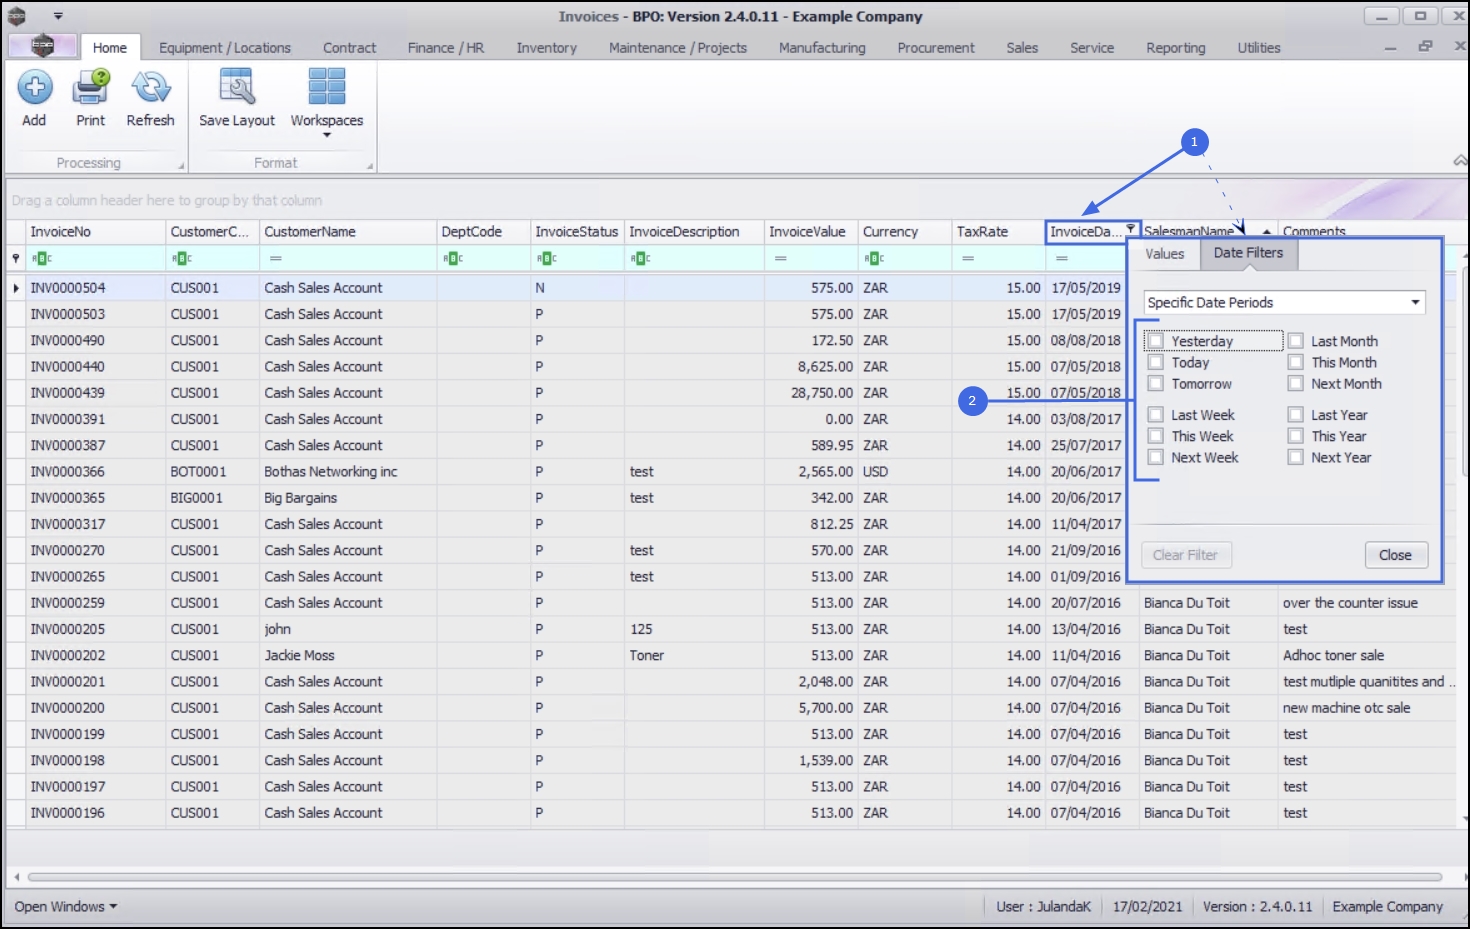1470x929 pixels.
Task: Click the Close button in filter popup
Action: [1396, 555]
